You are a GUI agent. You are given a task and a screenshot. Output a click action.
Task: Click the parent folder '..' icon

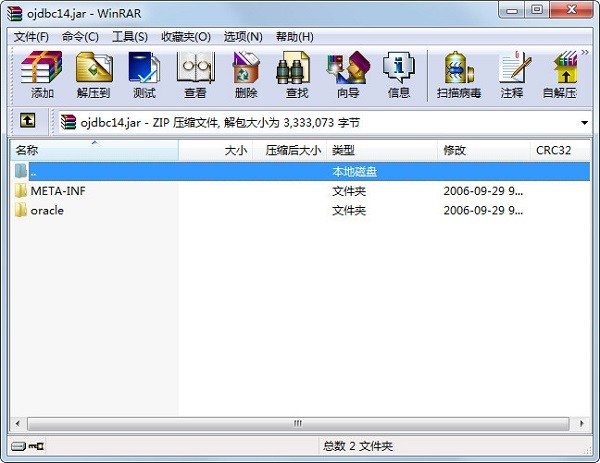tap(21, 171)
